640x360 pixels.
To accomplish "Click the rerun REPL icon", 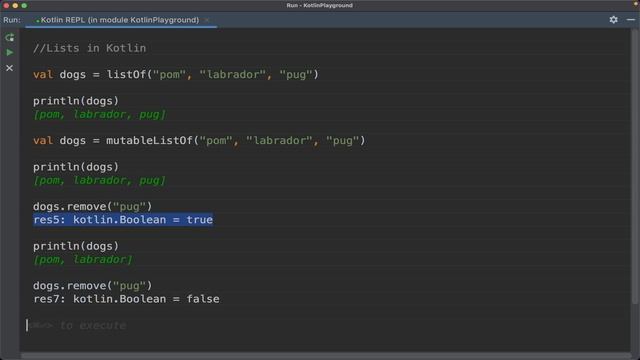I will (x=9, y=38).
